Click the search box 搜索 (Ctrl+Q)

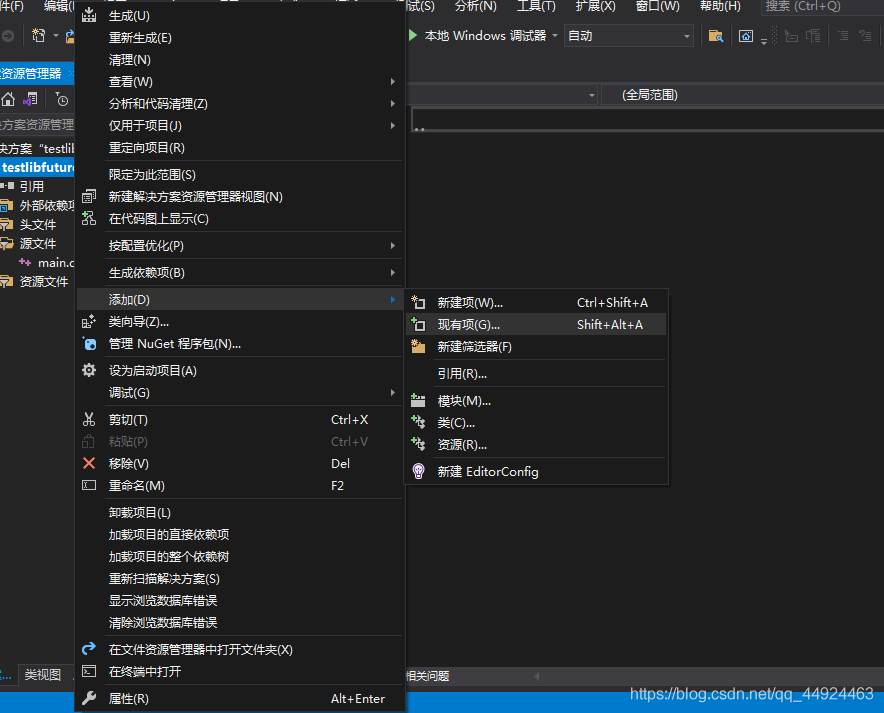pos(822,6)
